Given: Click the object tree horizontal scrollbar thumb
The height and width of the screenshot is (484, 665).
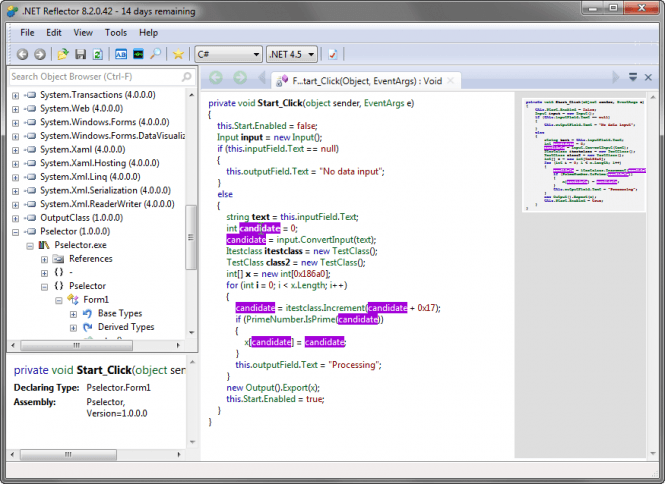Looking at the screenshot, I should click(77, 345).
